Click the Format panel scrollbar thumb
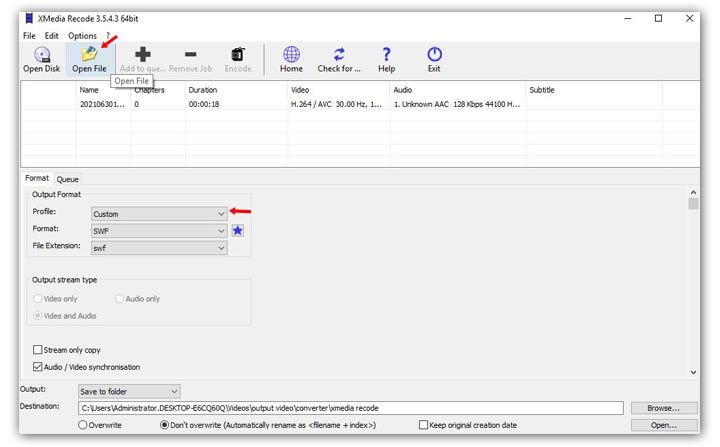 (x=693, y=204)
